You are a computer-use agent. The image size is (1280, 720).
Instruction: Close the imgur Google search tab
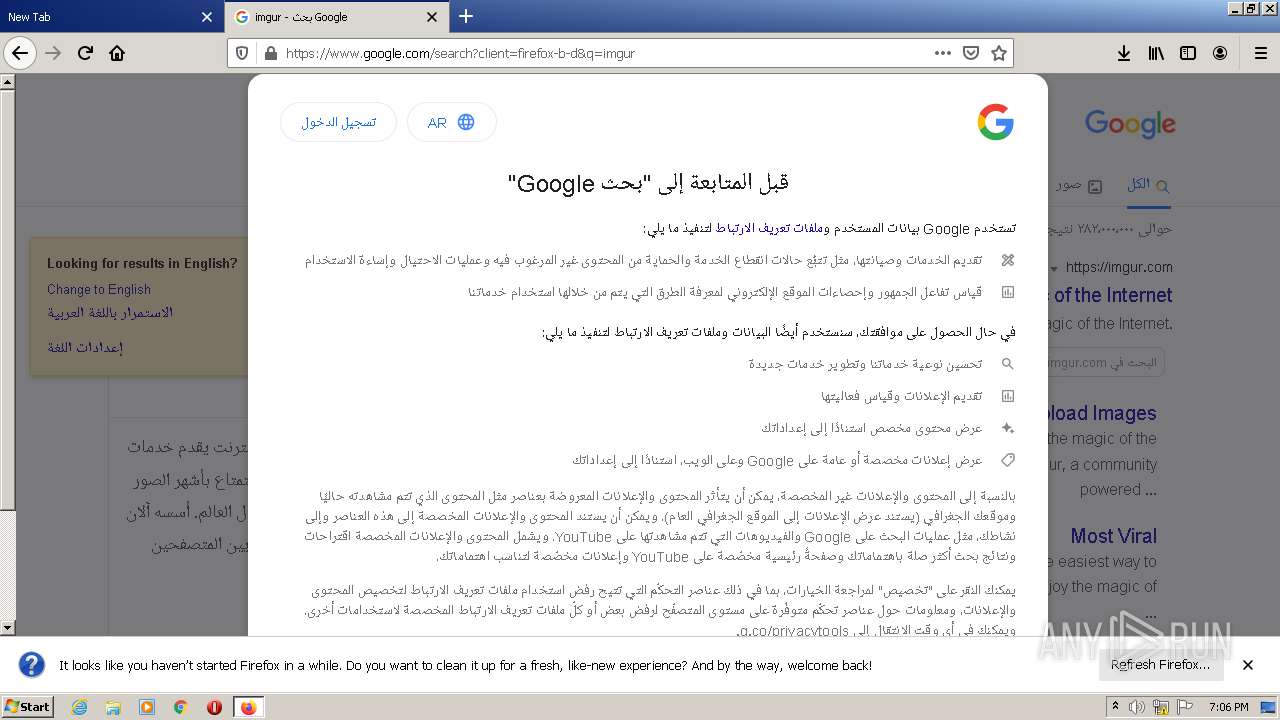[432, 17]
